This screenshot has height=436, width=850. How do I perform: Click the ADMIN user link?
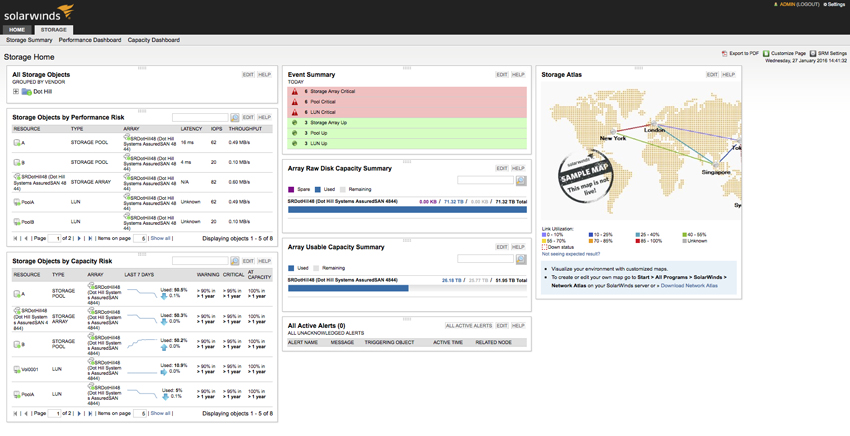(787, 4)
